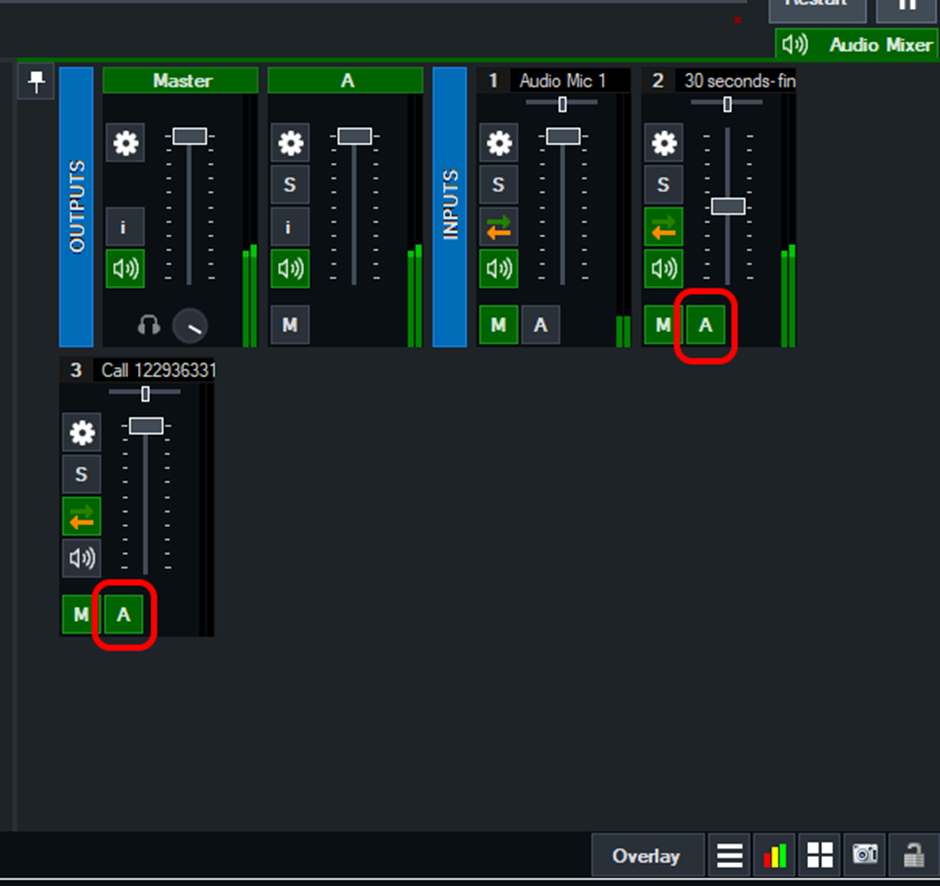
Task: Open the hamburger menu next to Overlay
Action: click(x=730, y=855)
